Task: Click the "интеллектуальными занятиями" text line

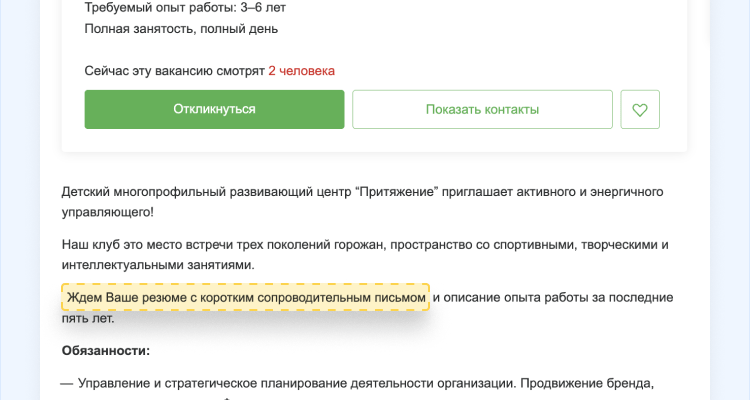Action: [x=158, y=265]
